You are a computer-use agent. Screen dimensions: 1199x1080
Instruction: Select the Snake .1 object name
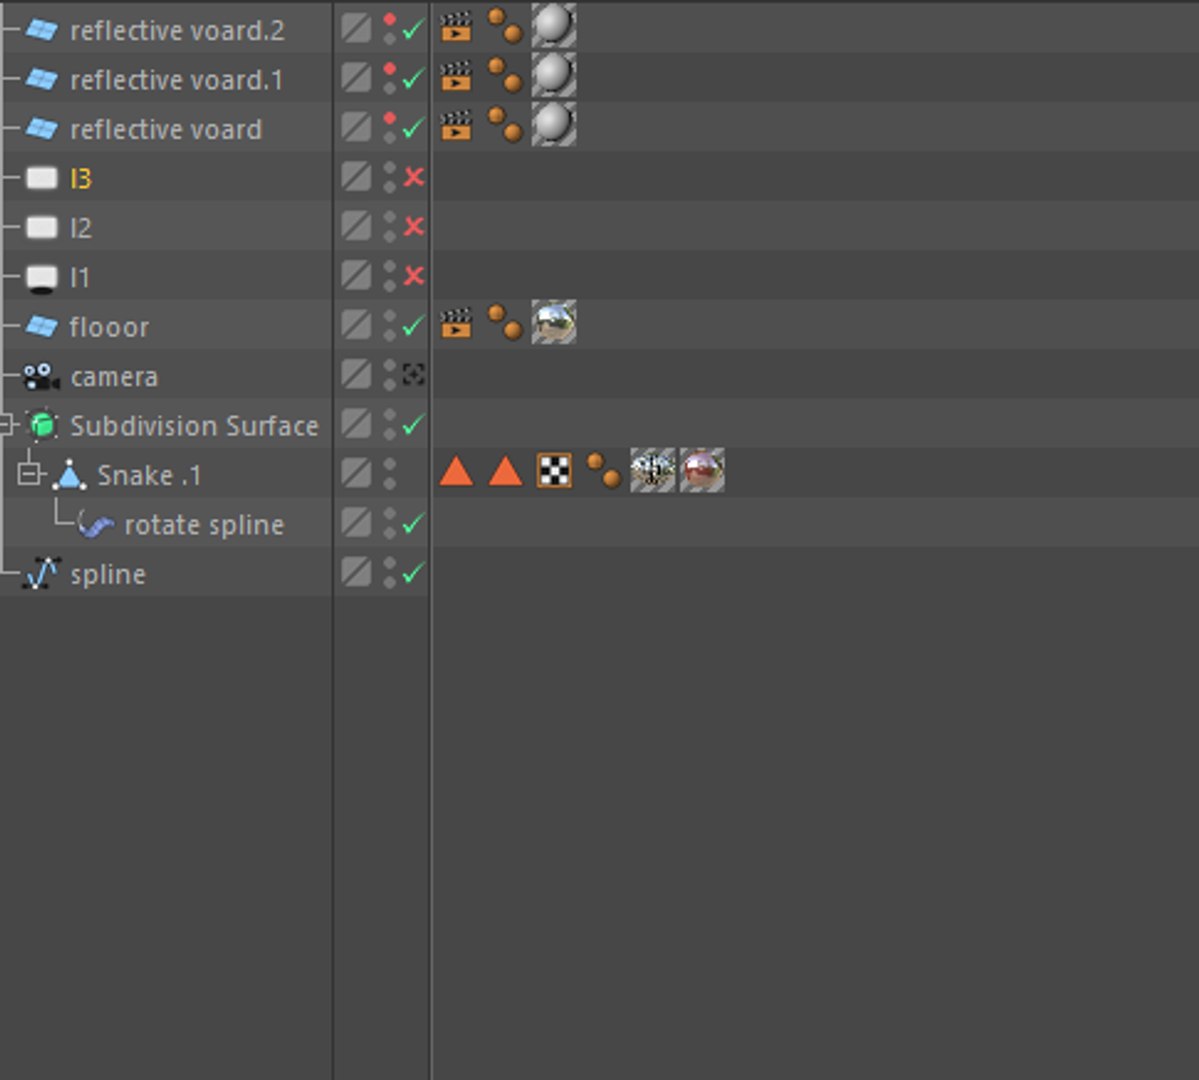(149, 476)
